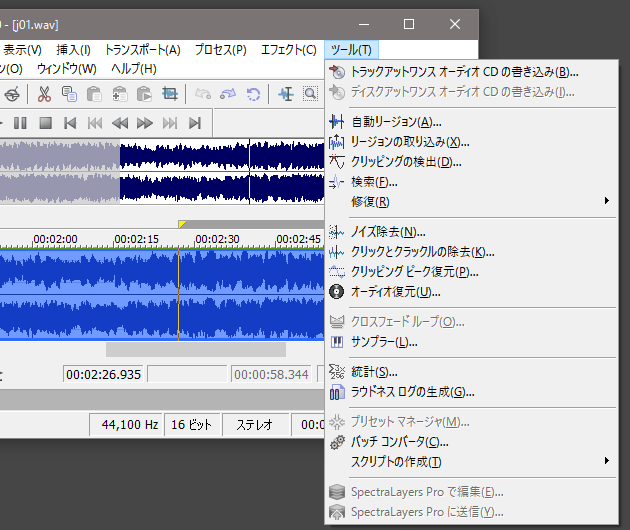Open the ウィンドウ(W) menu

[x=67, y=69]
